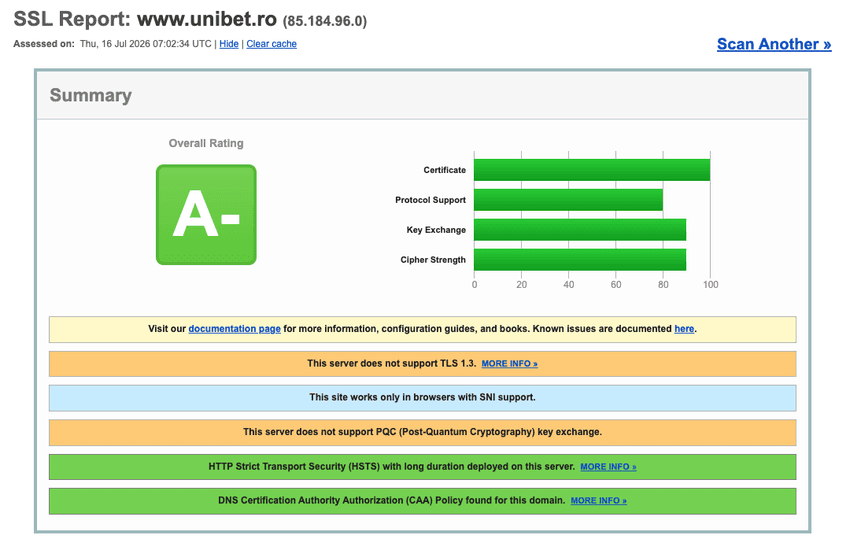The image size is (850, 542).
Task: Open the Scan Another link
Action: coord(774,44)
